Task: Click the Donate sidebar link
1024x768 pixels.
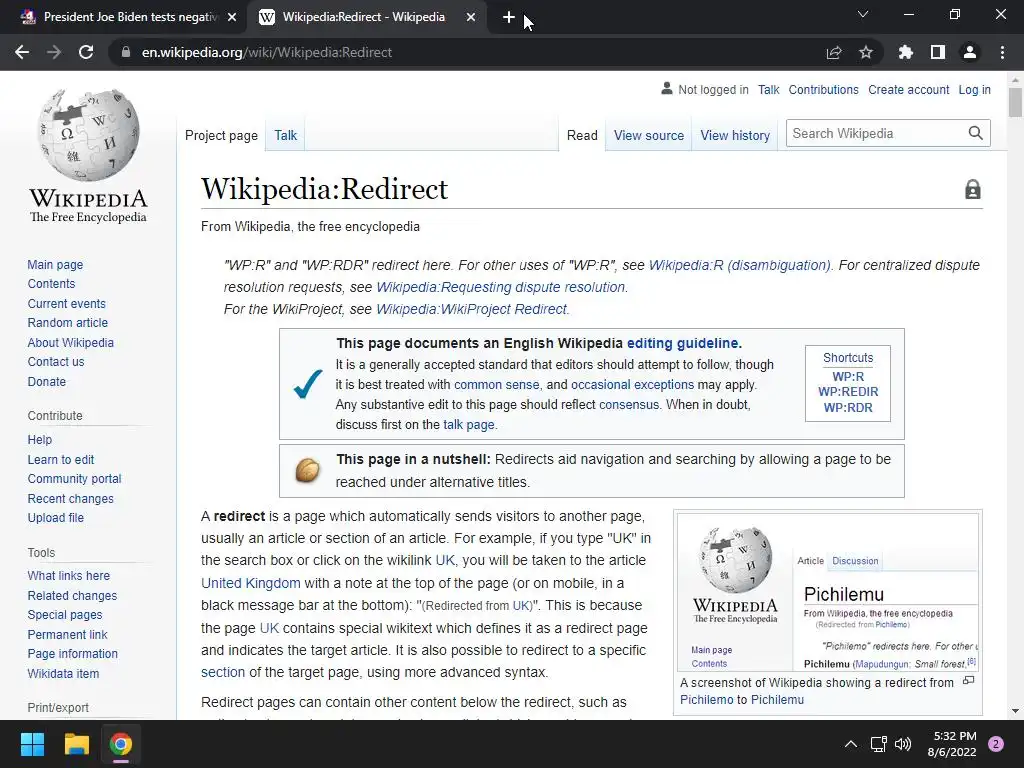Action: 46,381
